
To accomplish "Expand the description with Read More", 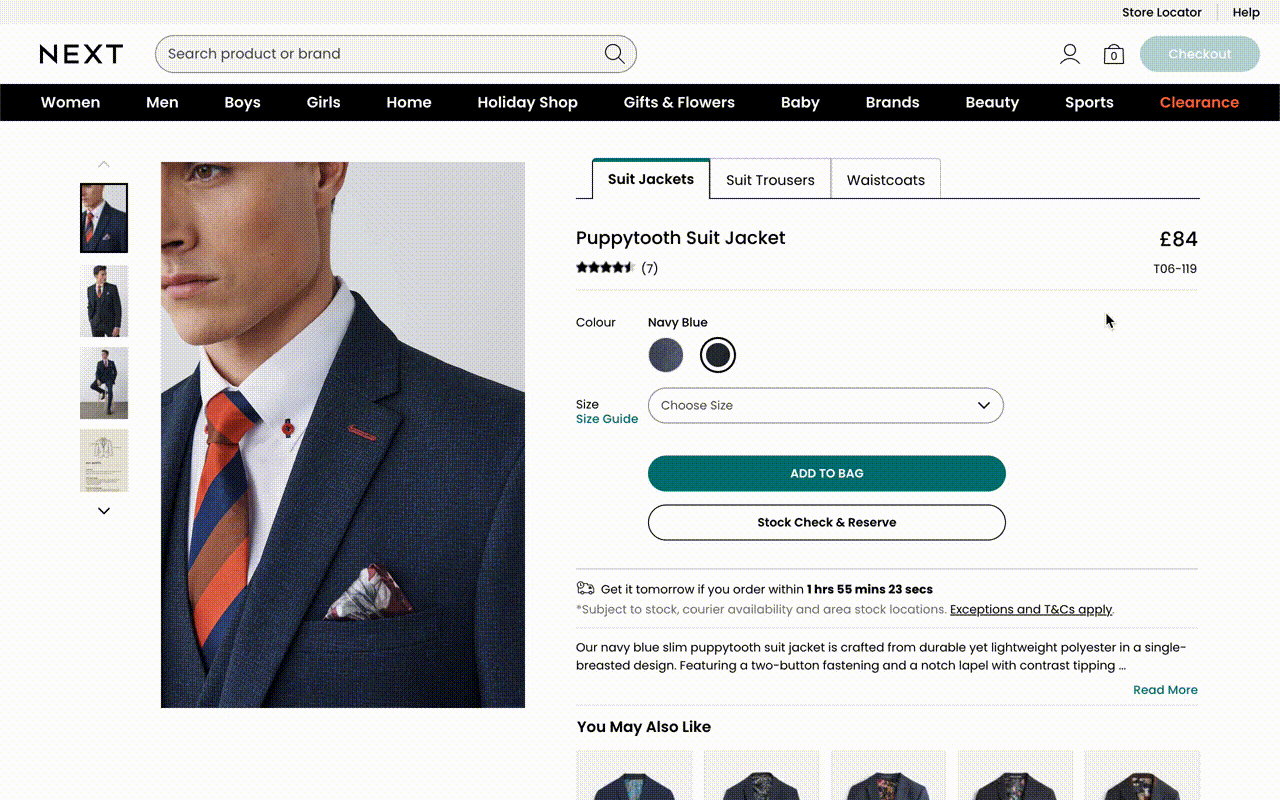I will (x=1165, y=689).
